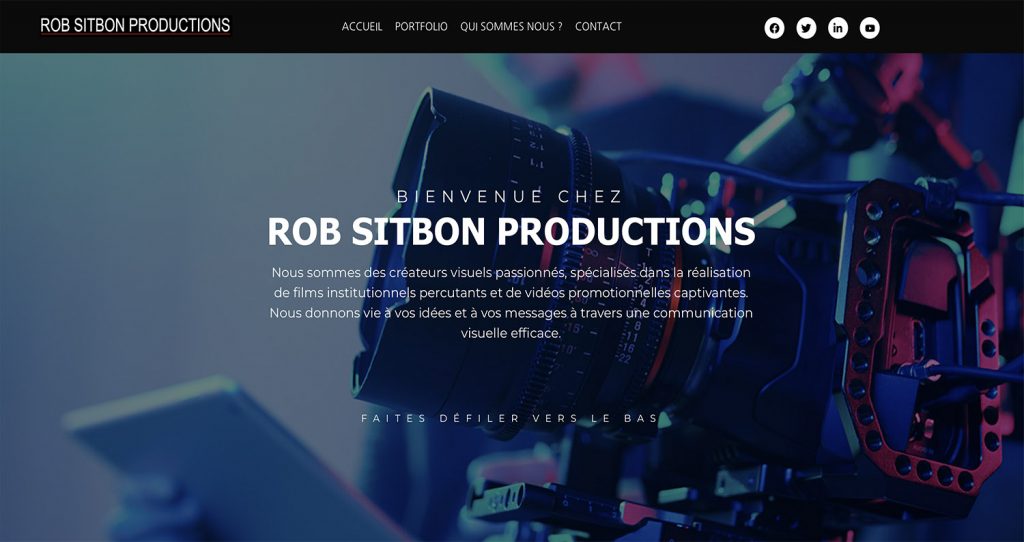
Task: Go to the ACCUEIL menu item
Action: click(362, 27)
